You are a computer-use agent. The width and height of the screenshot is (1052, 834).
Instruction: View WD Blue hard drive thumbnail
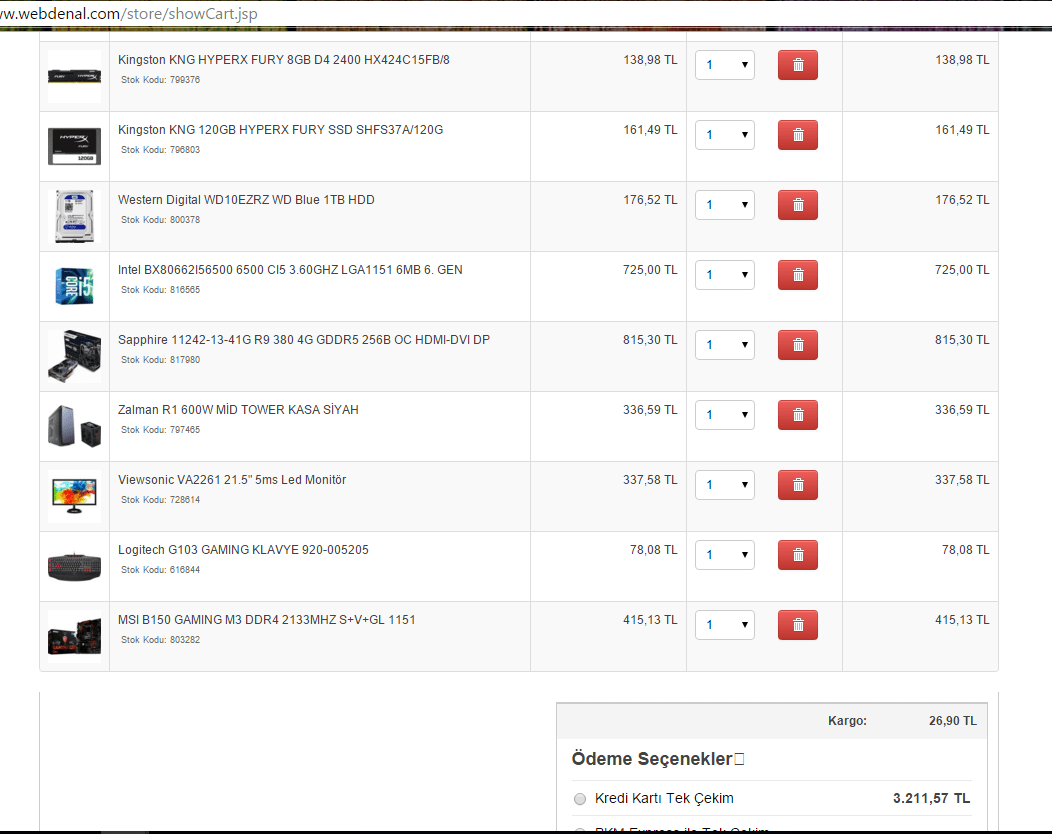(74, 216)
